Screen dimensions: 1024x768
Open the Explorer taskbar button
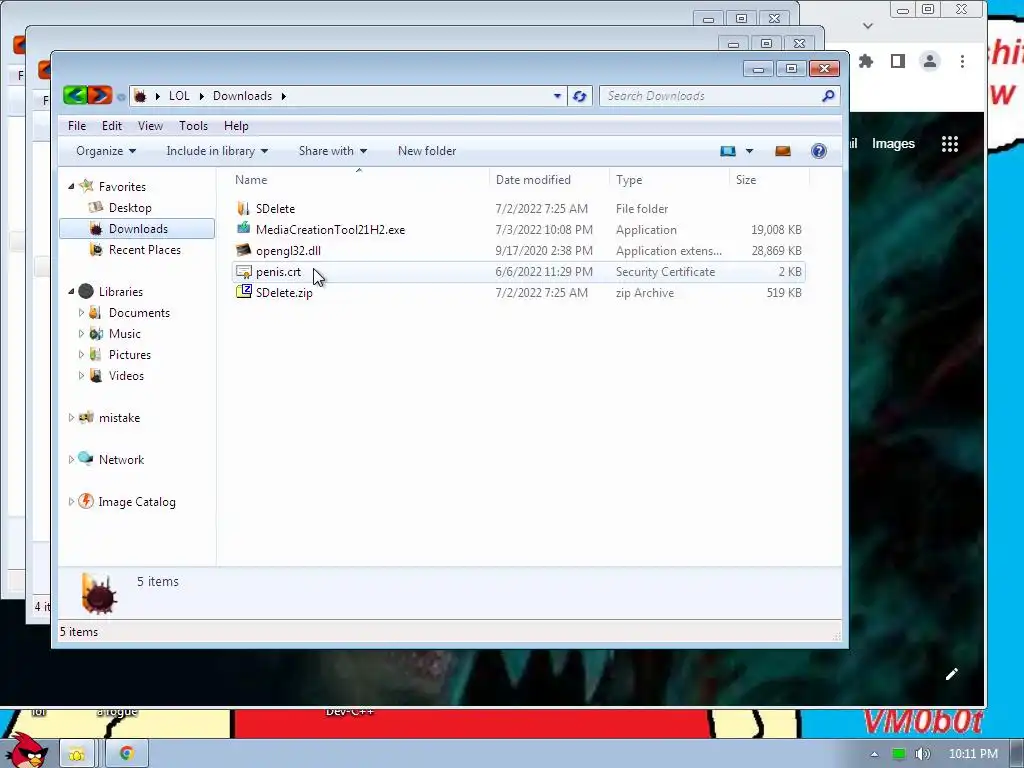point(77,754)
